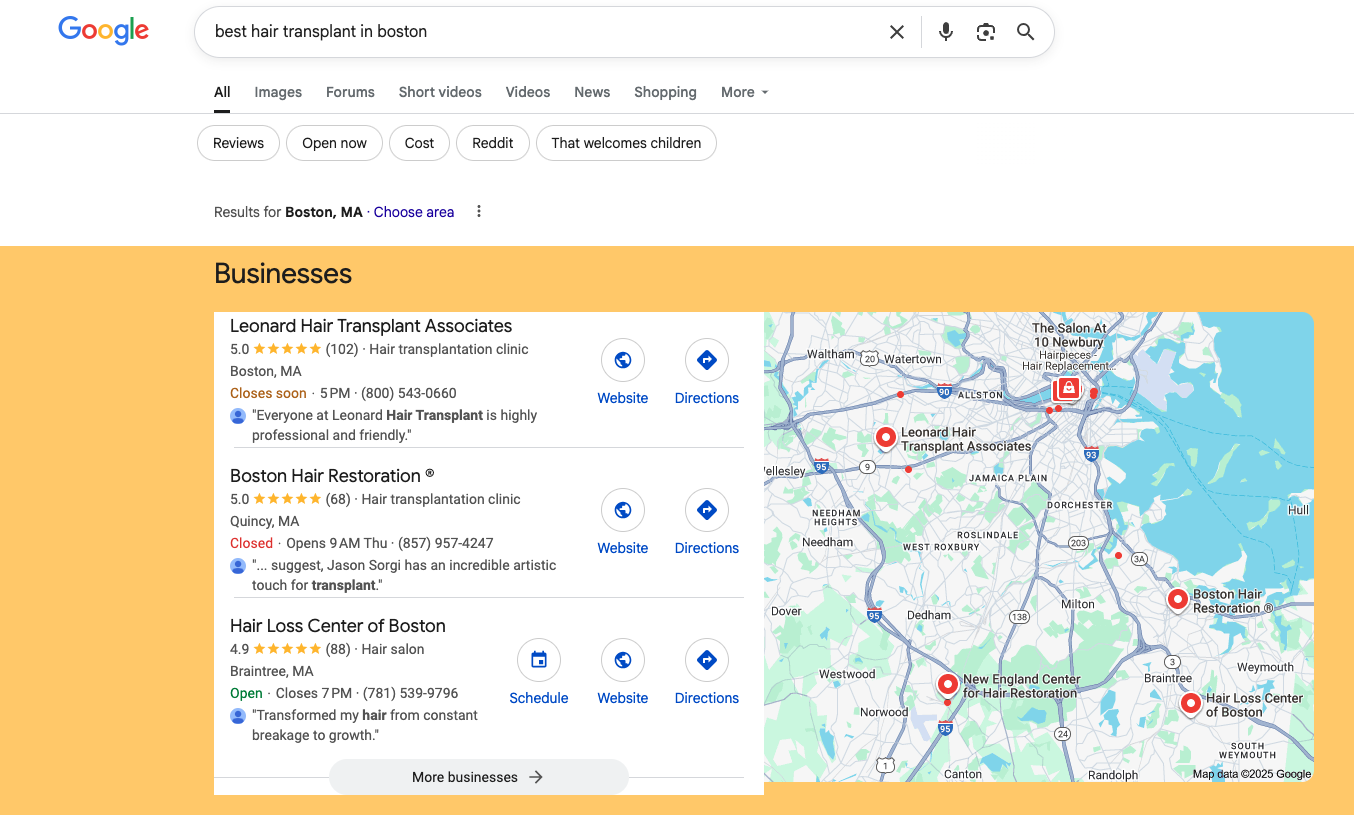
Task: Apply the Reviews filter chip
Action: coord(238,143)
